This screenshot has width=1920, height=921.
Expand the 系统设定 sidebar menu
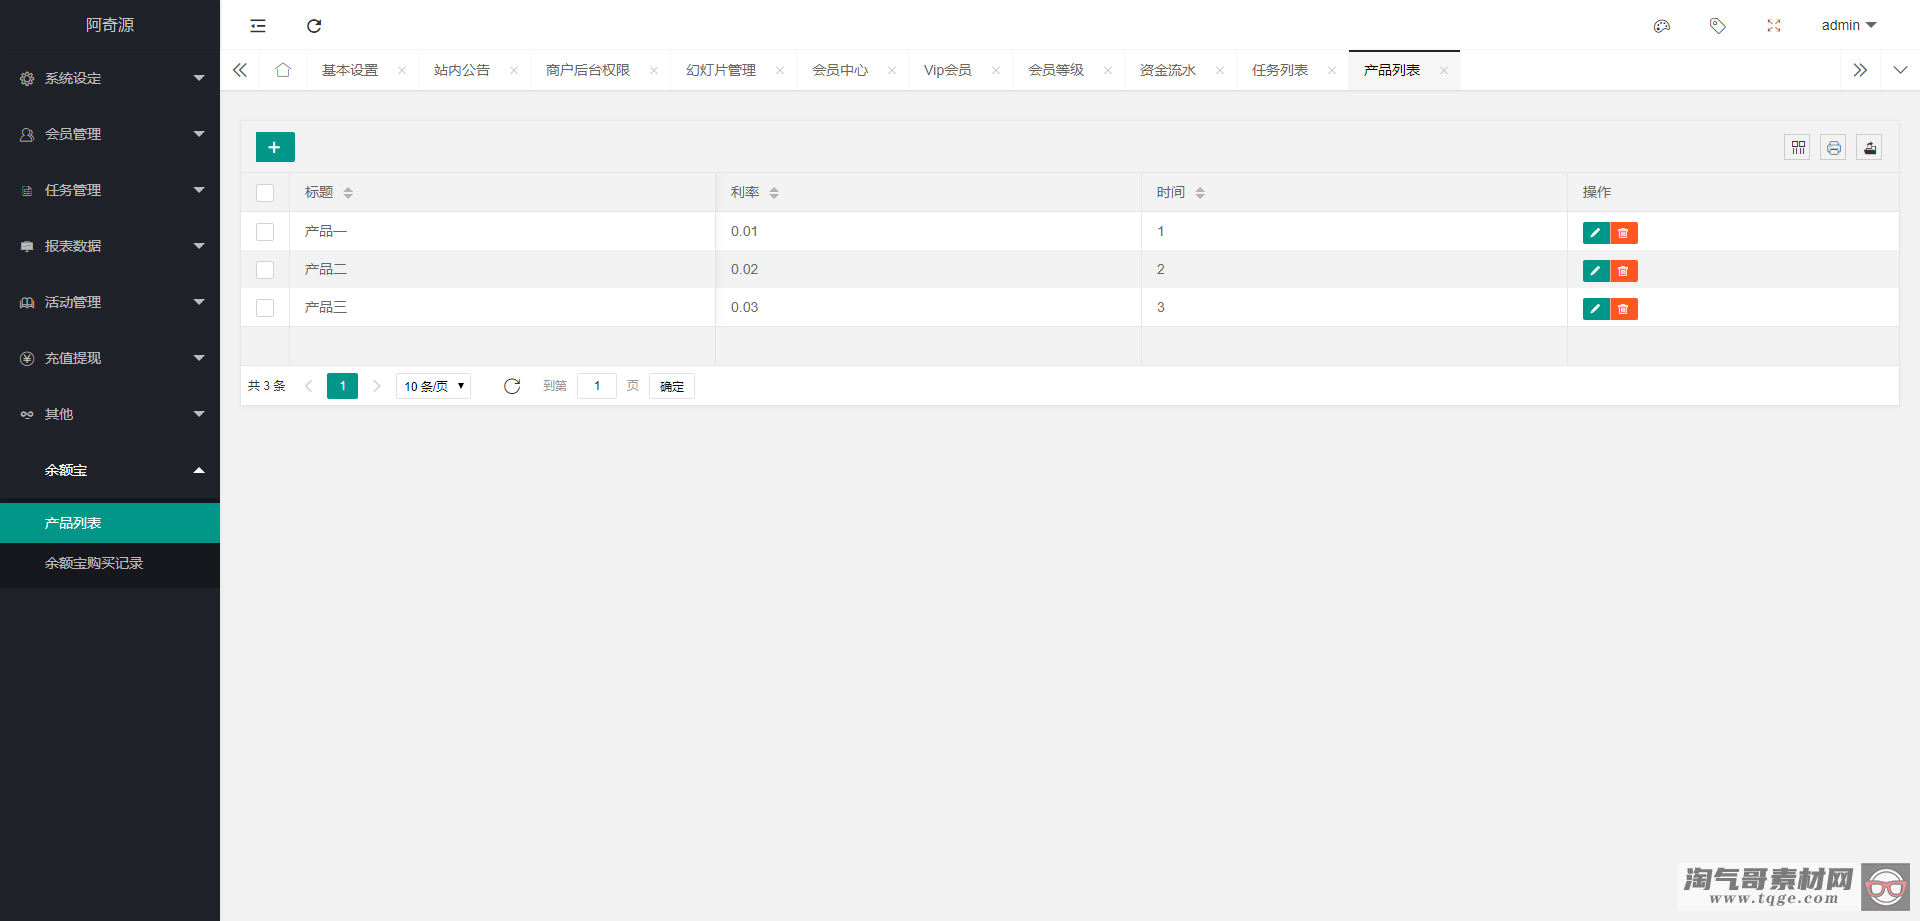pos(110,78)
